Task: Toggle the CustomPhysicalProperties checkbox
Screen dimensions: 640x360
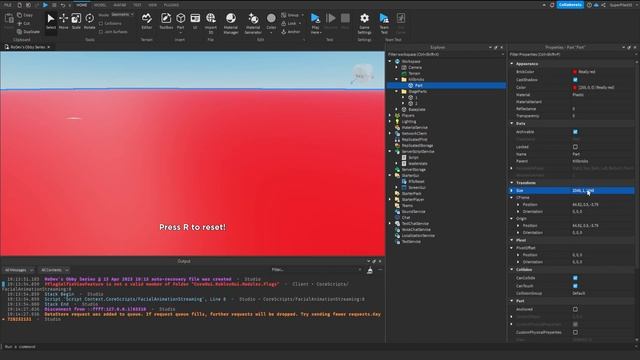Action: (x=575, y=332)
